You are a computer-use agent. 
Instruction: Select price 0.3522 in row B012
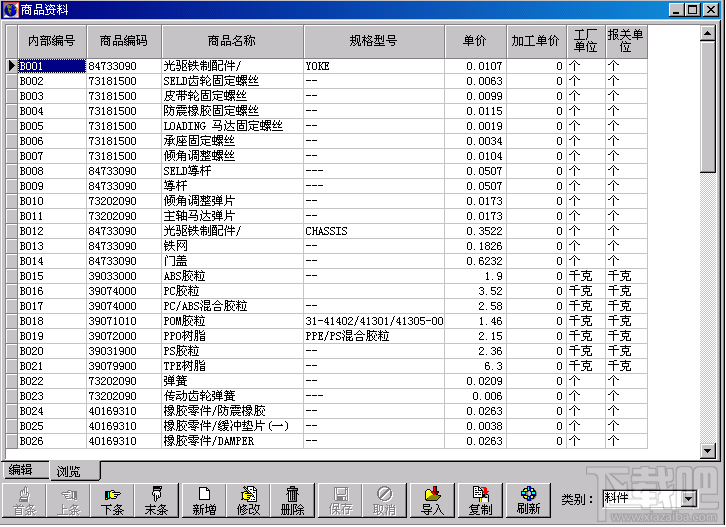pyautogui.click(x=475, y=231)
